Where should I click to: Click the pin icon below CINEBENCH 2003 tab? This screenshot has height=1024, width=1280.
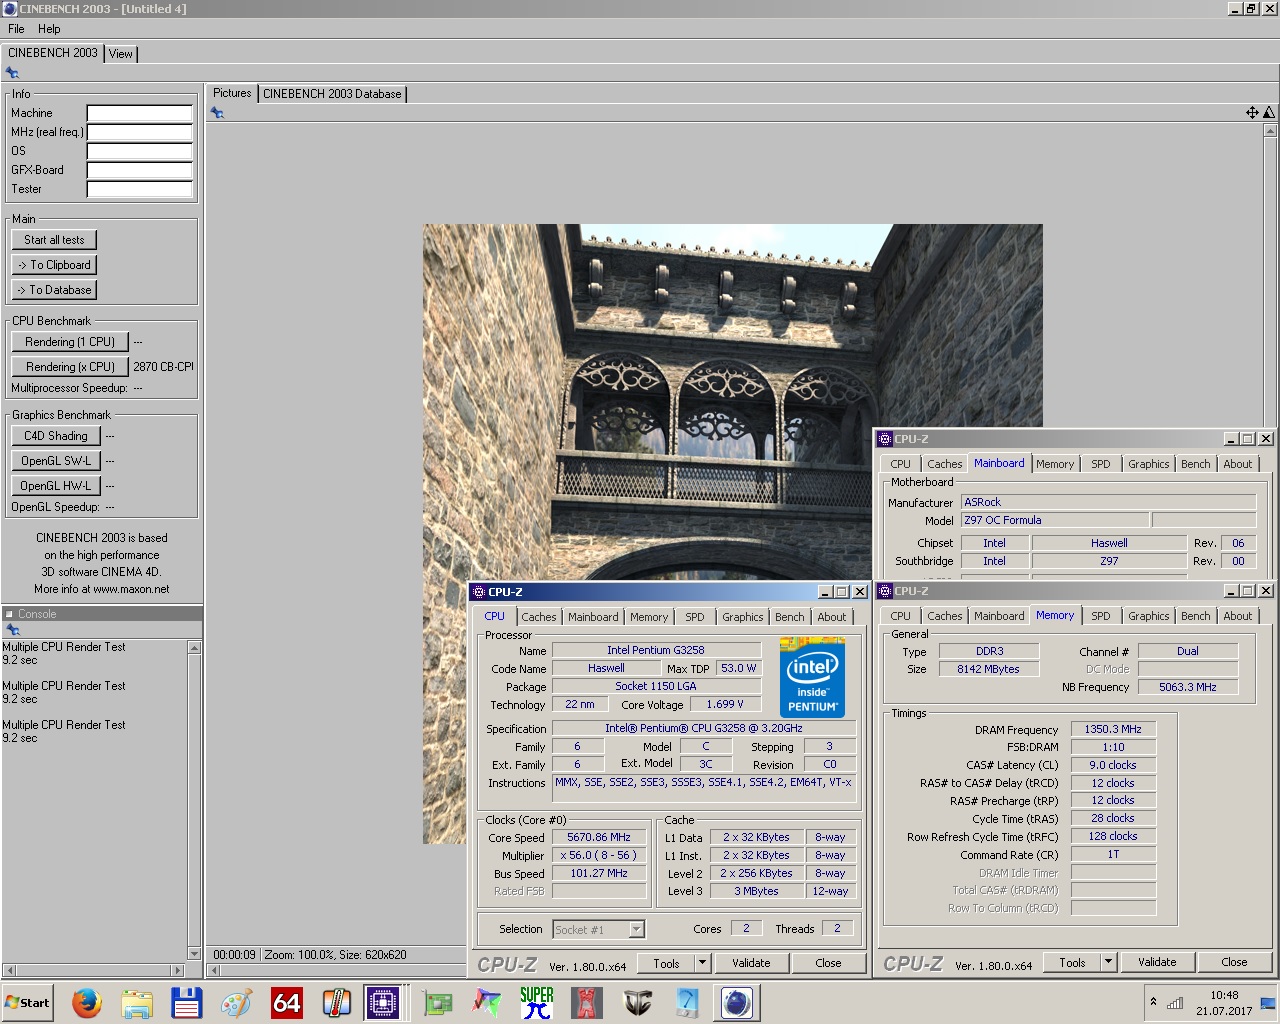click(12, 73)
